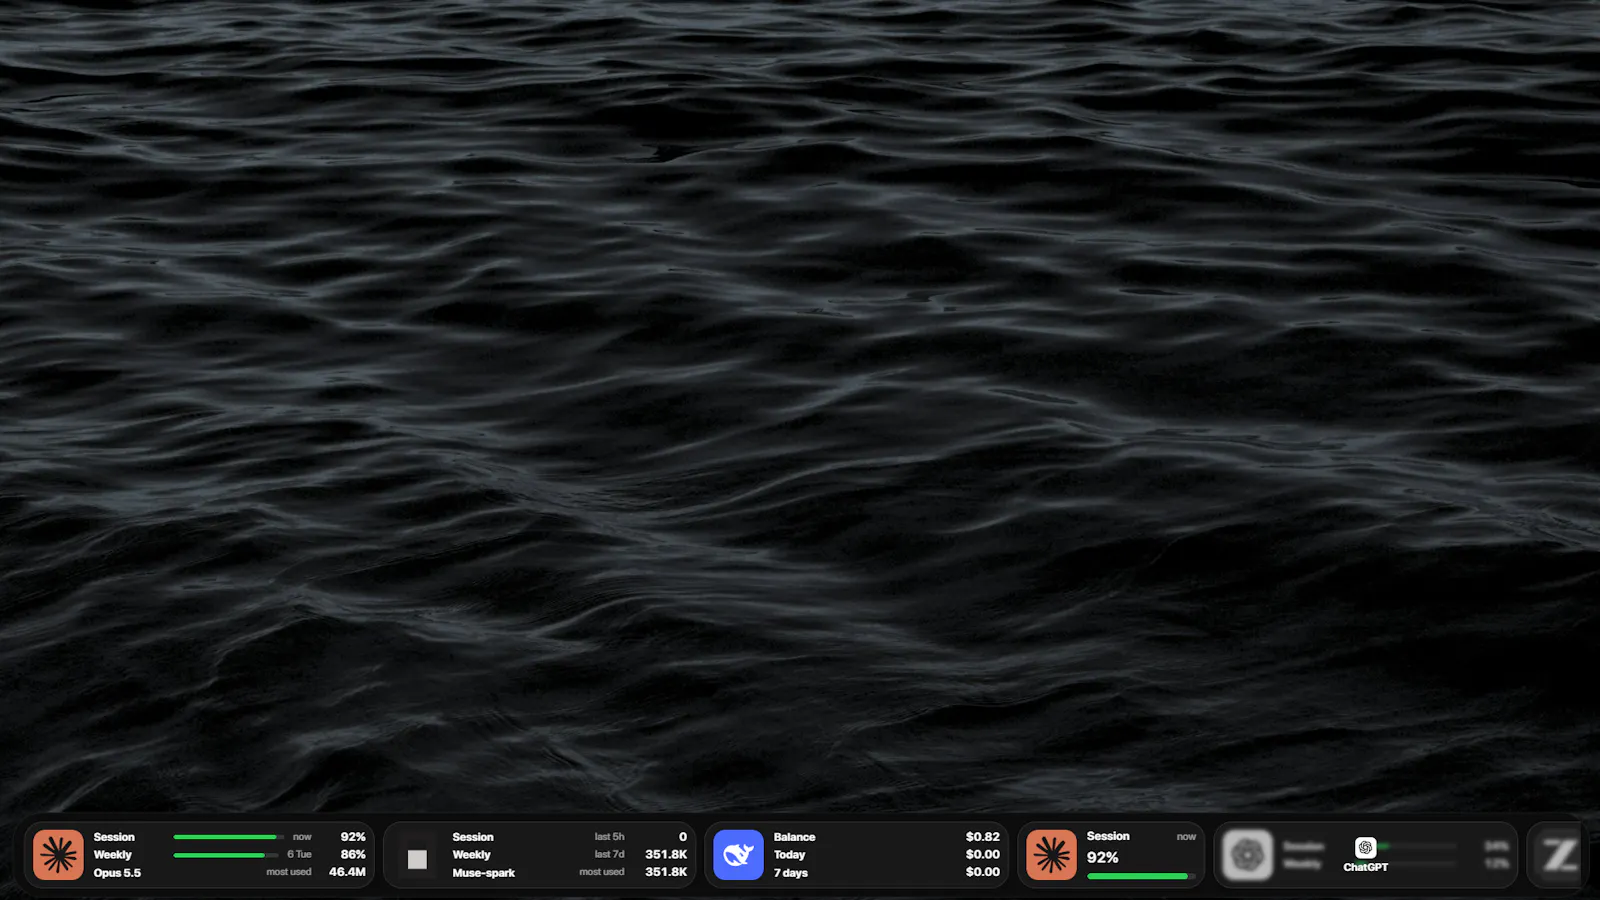
Task: Open the blurred OpenAI icon in the ChatGPT widget
Action: pyautogui.click(x=1247, y=855)
